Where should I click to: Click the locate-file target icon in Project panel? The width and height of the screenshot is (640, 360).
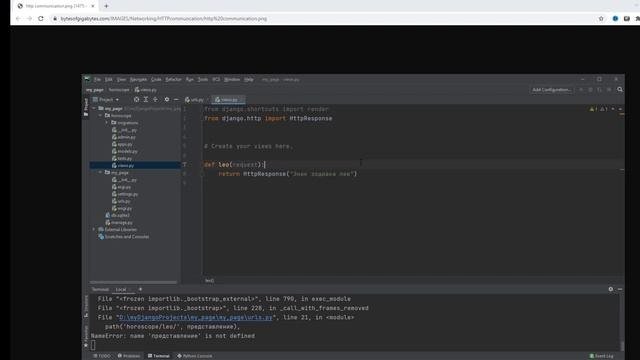click(136, 100)
